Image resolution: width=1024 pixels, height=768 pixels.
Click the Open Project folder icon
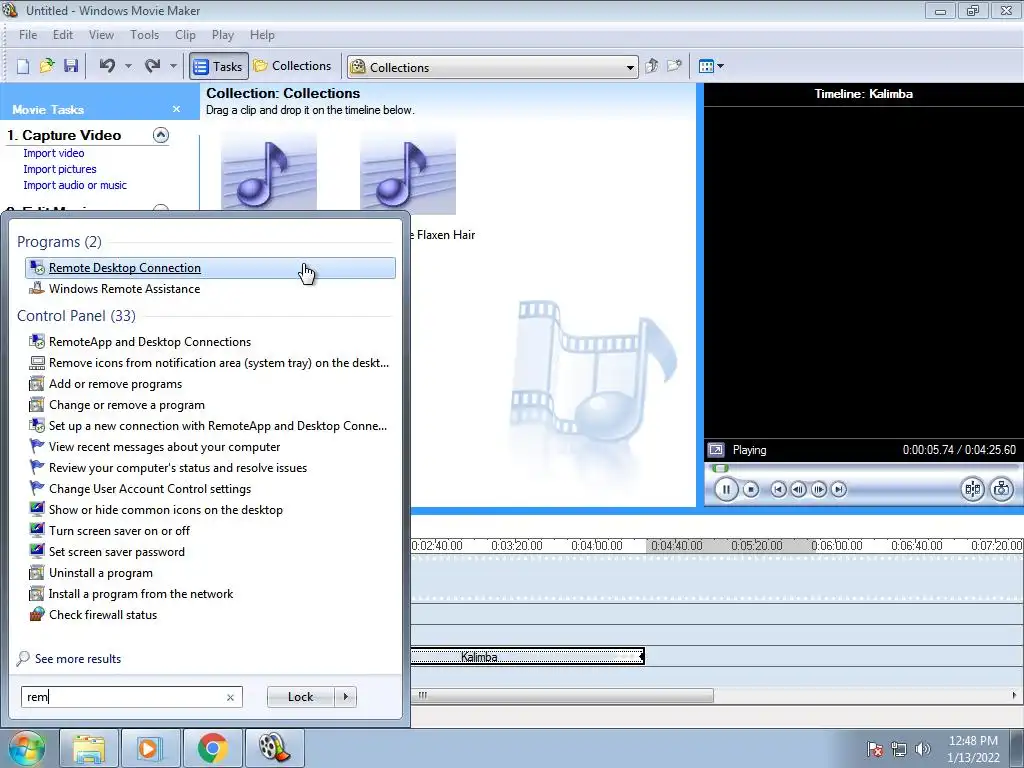[47, 66]
